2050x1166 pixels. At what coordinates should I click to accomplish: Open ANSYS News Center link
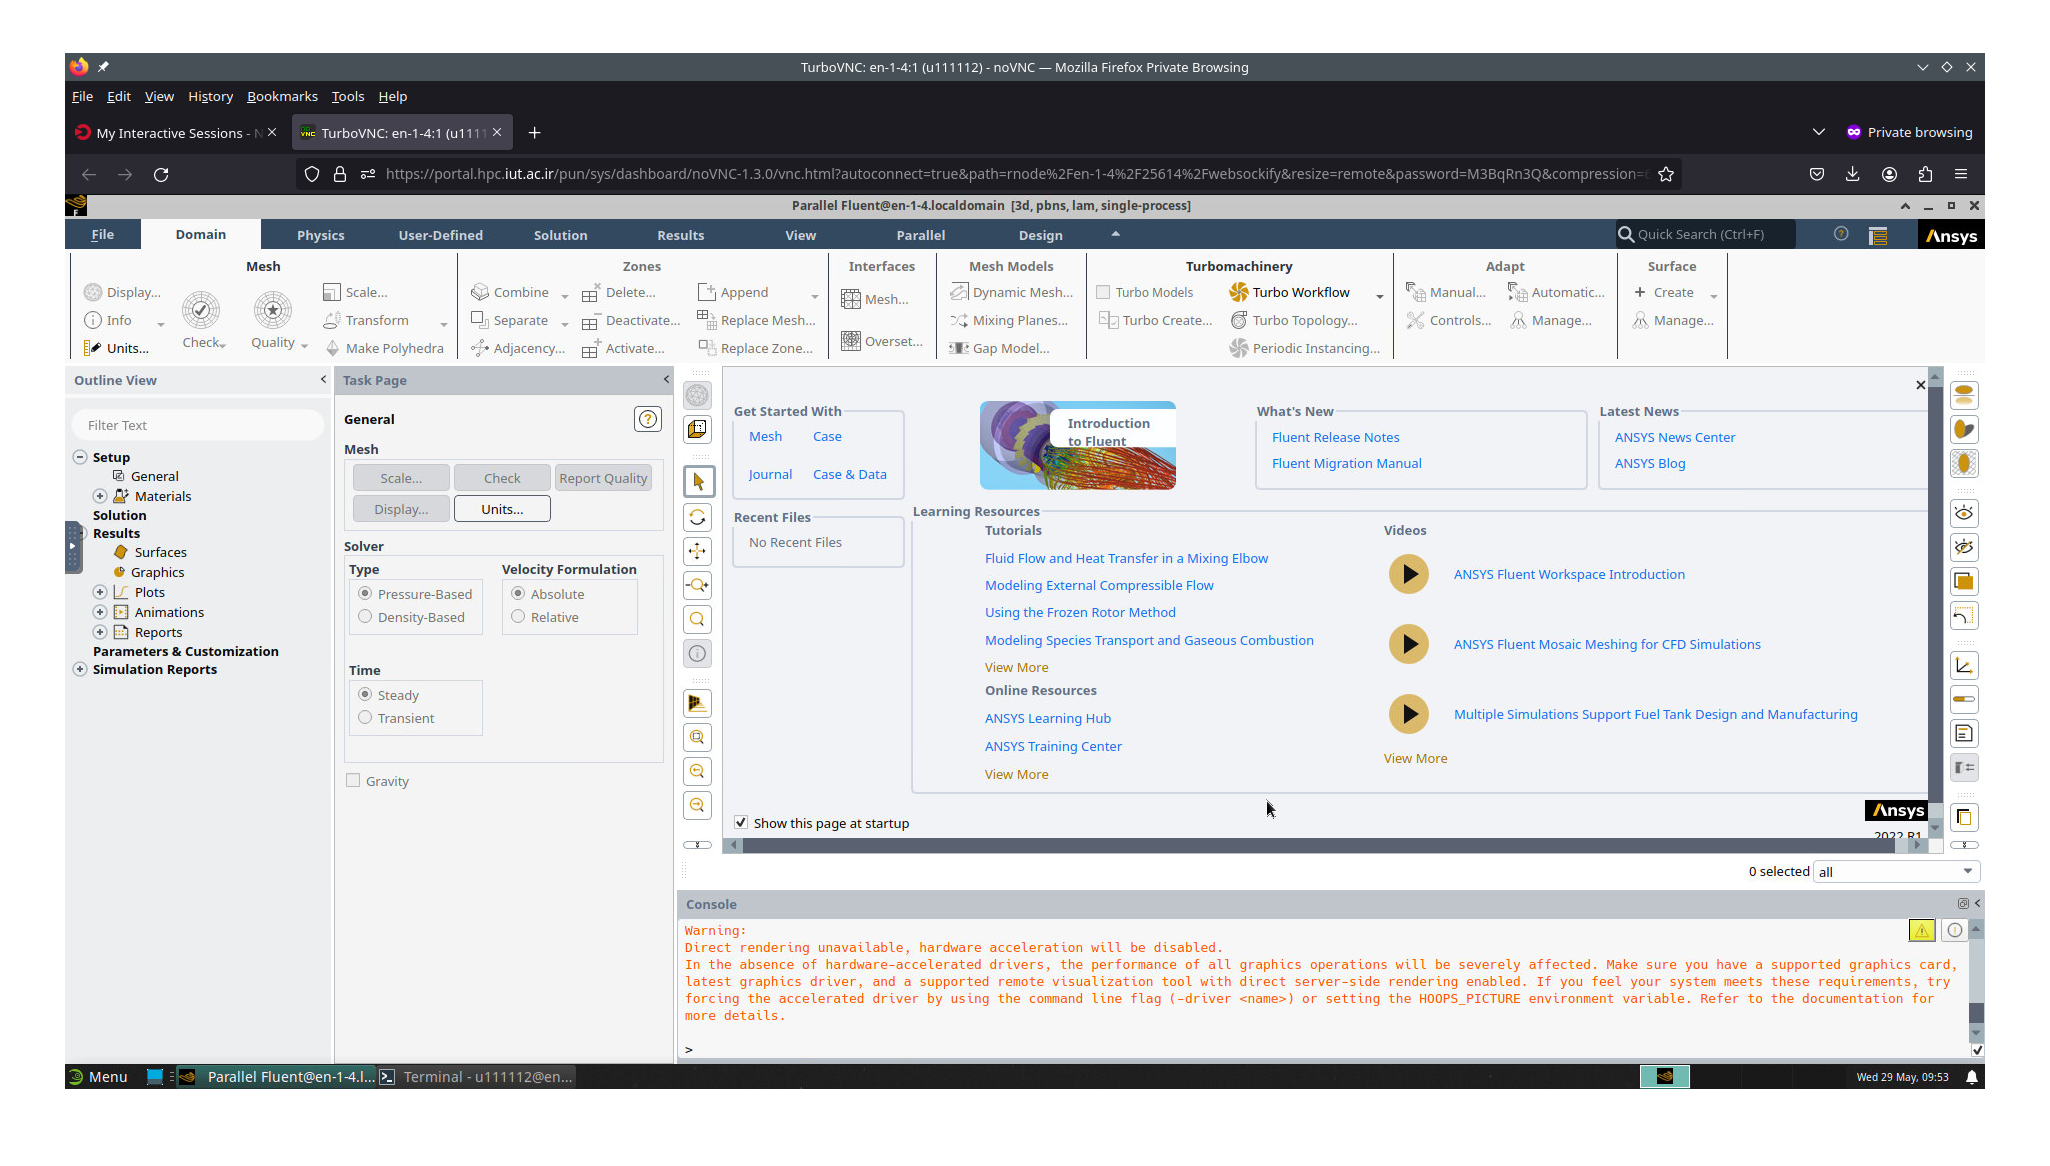click(1674, 437)
